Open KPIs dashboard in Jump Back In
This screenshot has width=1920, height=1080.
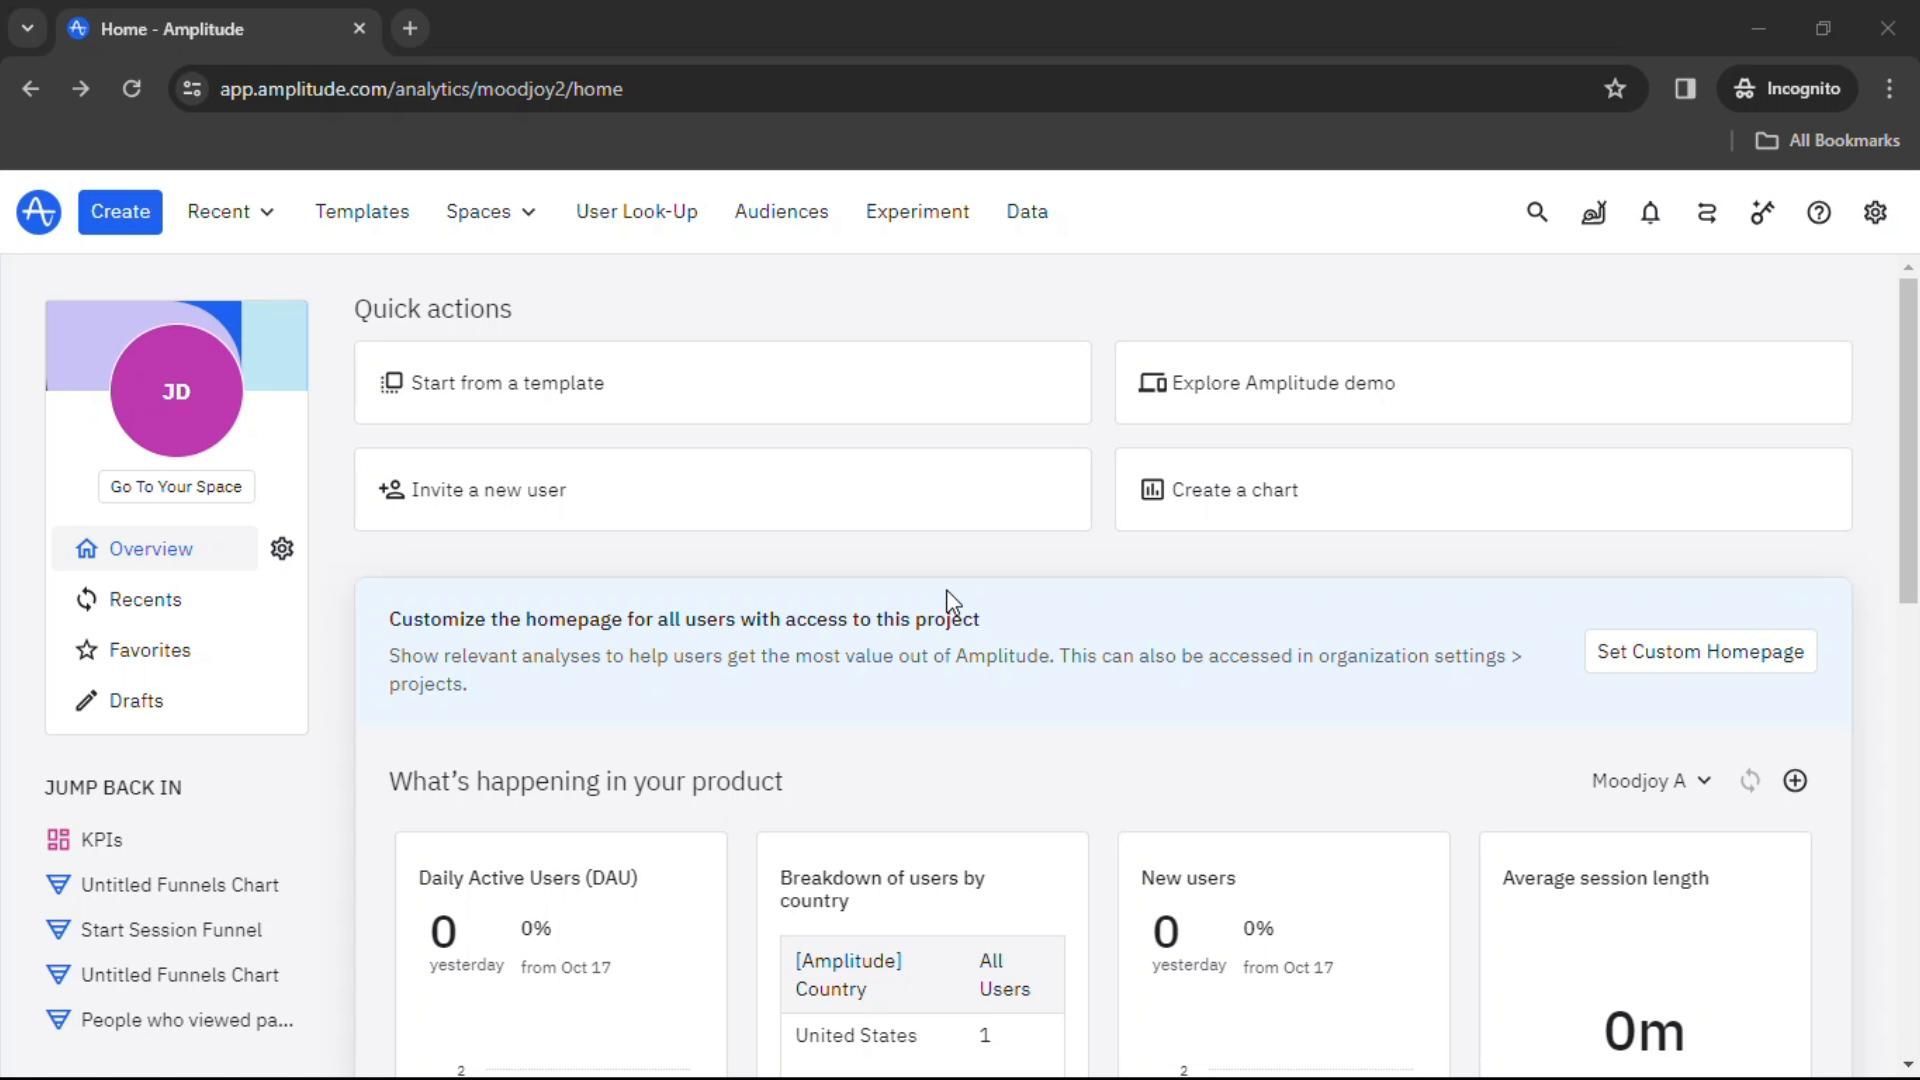pos(101,840)
